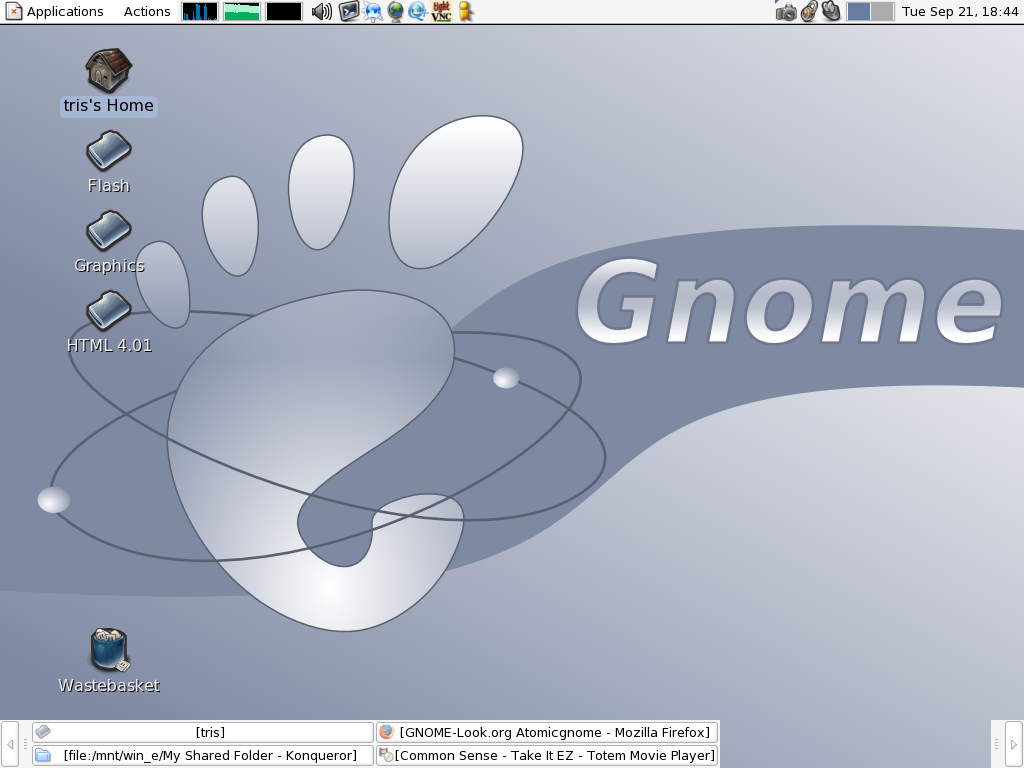
Task: Launch the yellow AIM messenger figure icon
Action: (465, 11)
